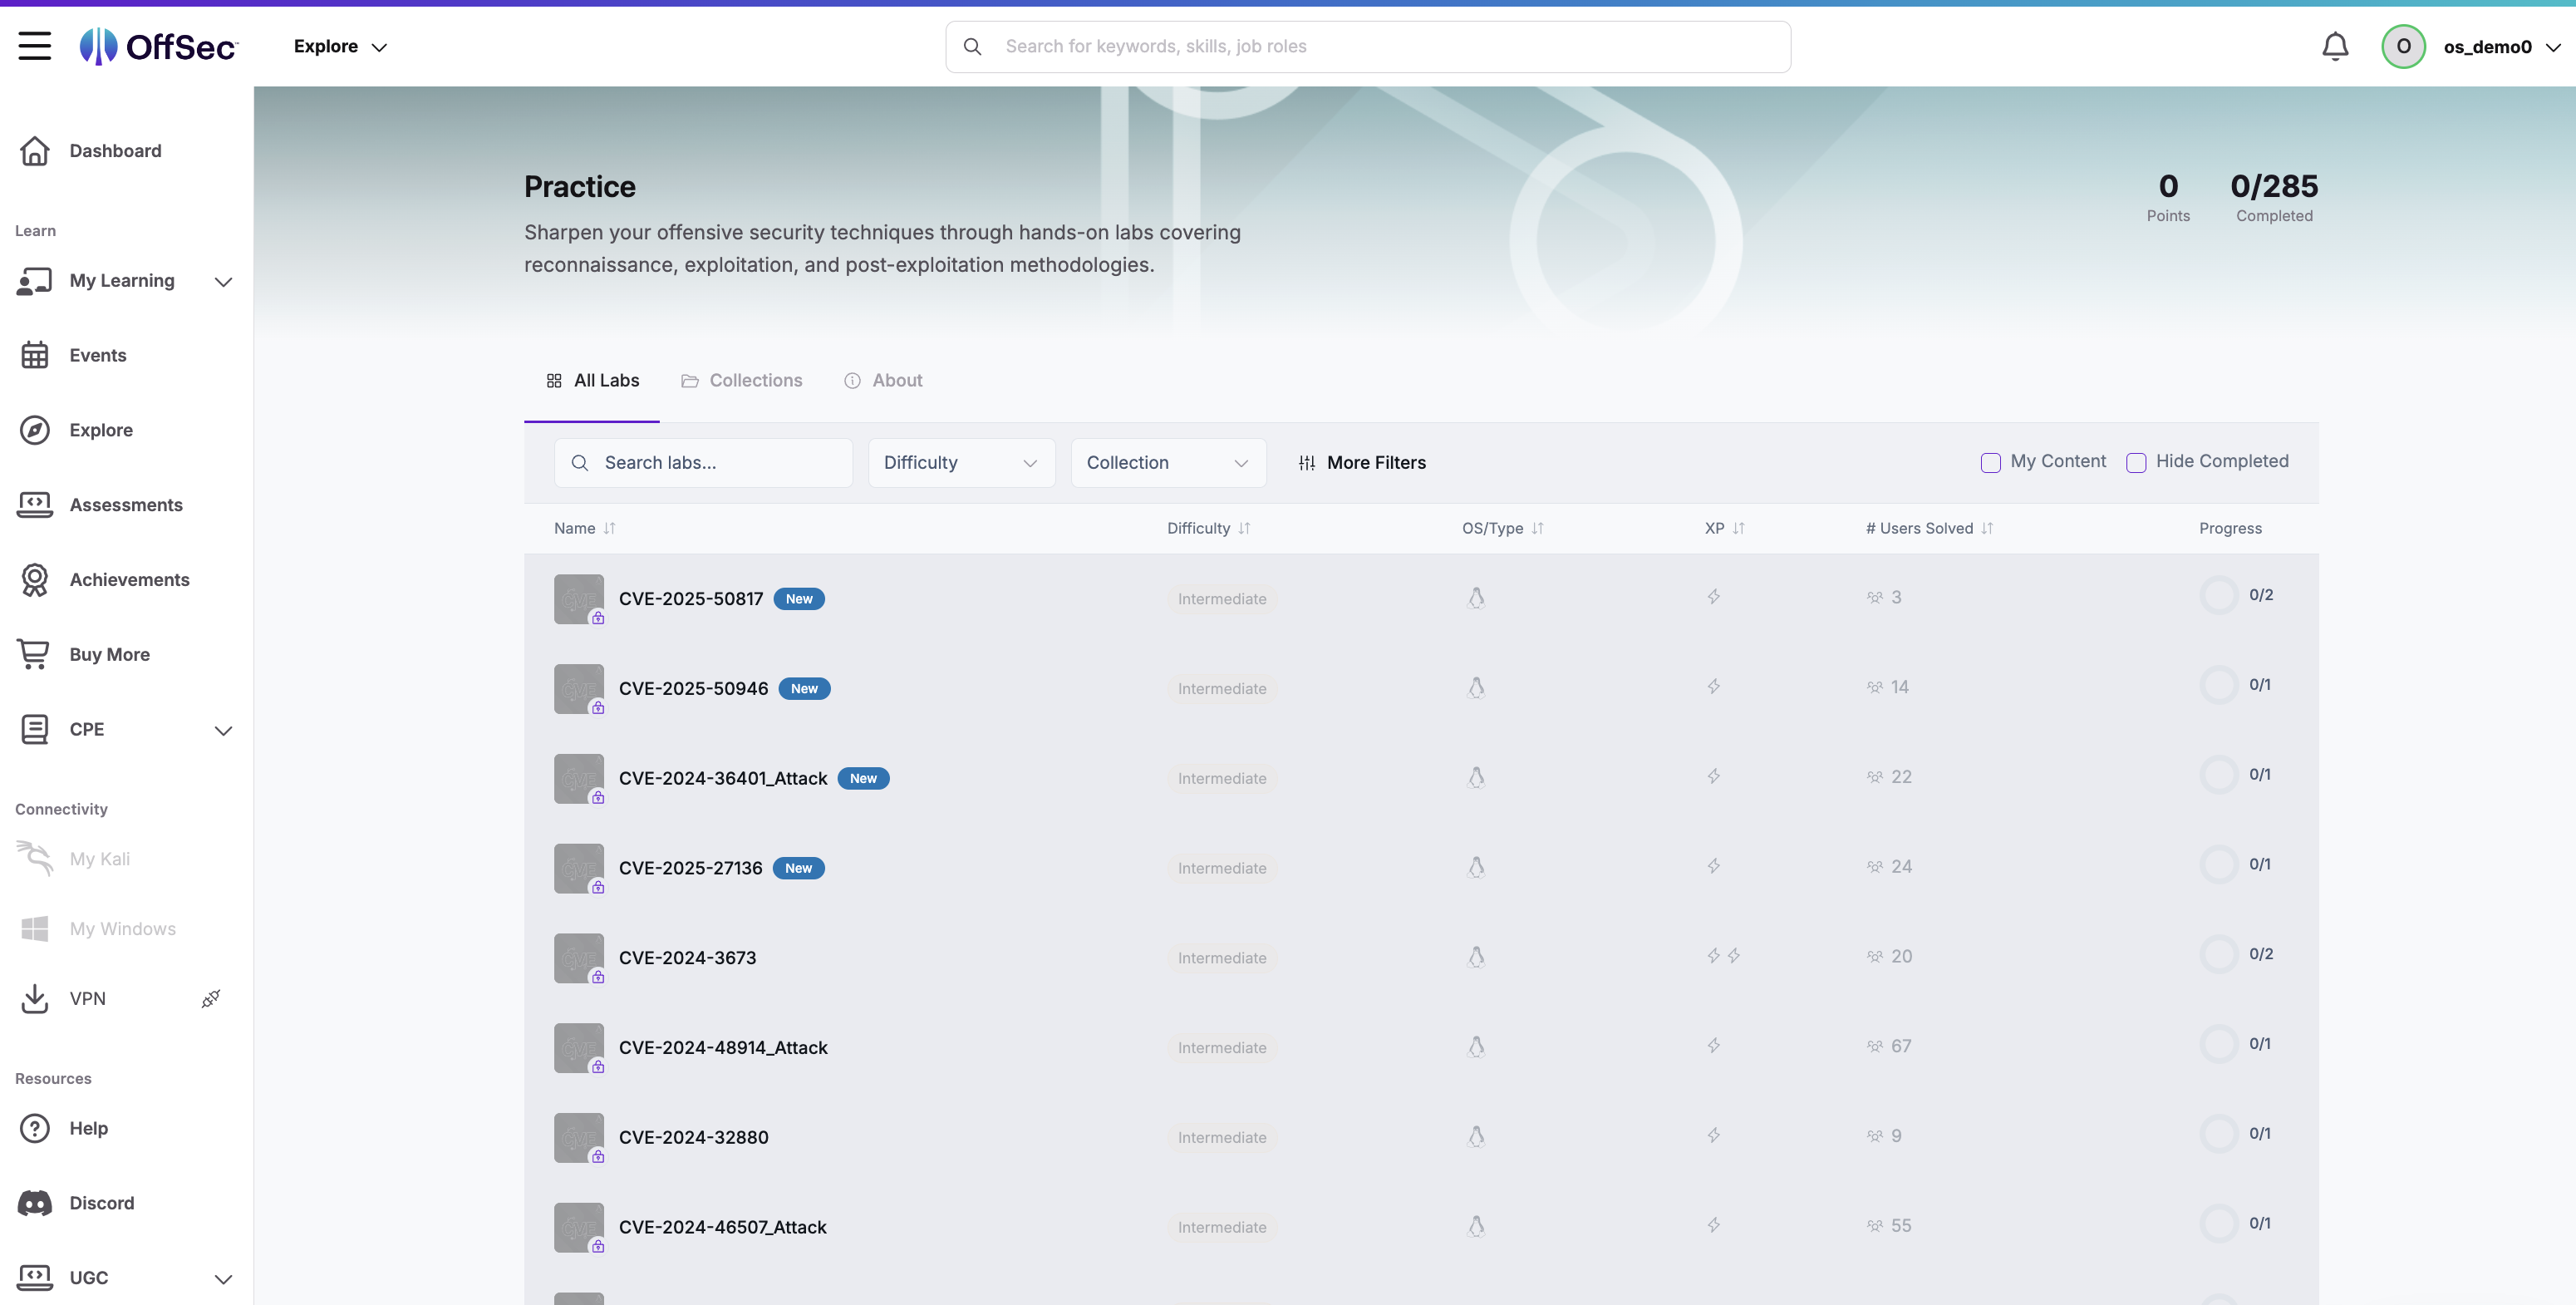Open the Difficulty filter dropdown
Image resolution: width=2576 pixels, height=1305 pixels.
click(x=960, y=462)
